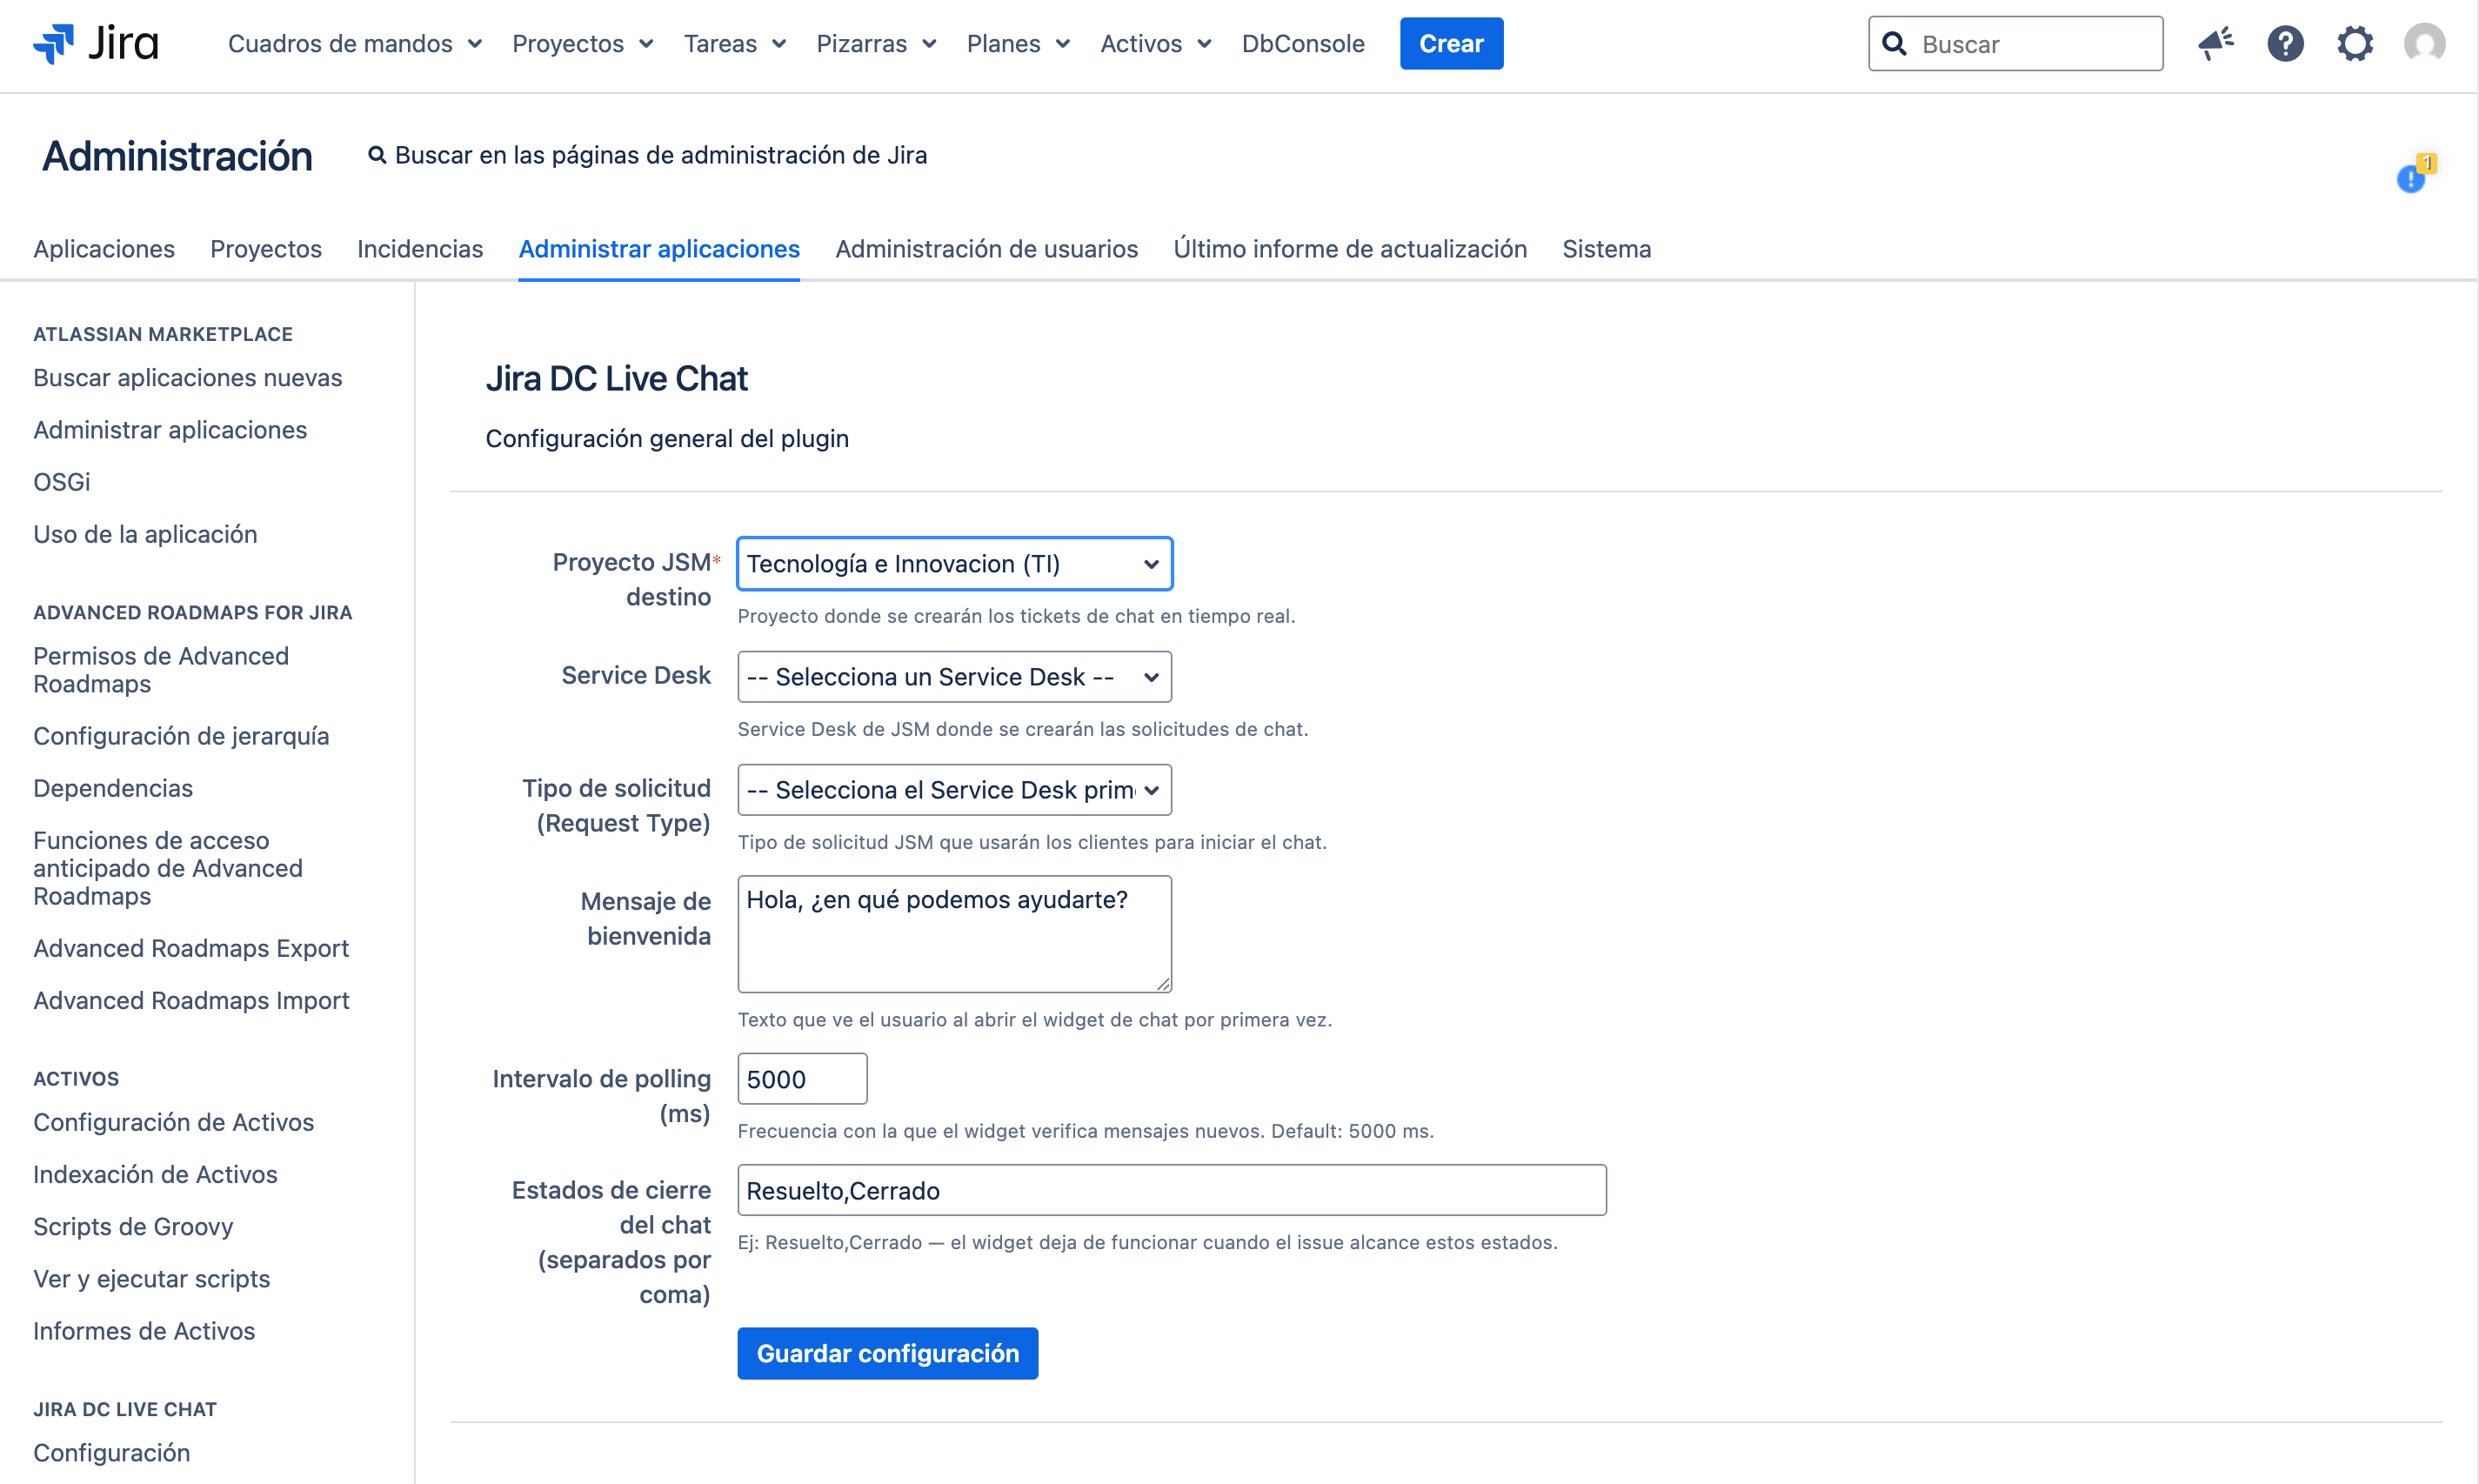Open OSGi sidebar link
Screen dimensions: 2479x1484
click(62, 482)
